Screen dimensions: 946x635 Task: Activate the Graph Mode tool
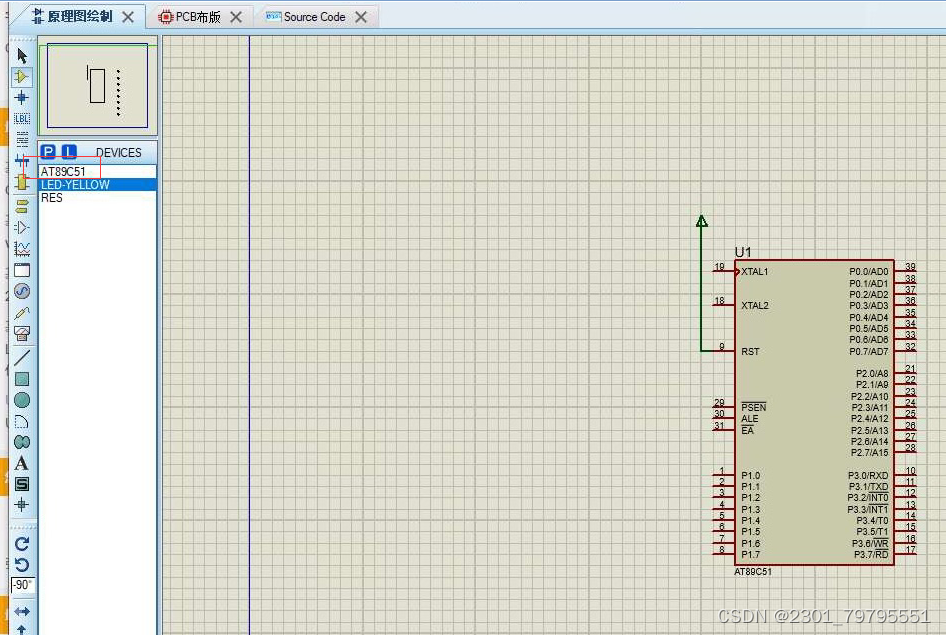click(22, 248)
